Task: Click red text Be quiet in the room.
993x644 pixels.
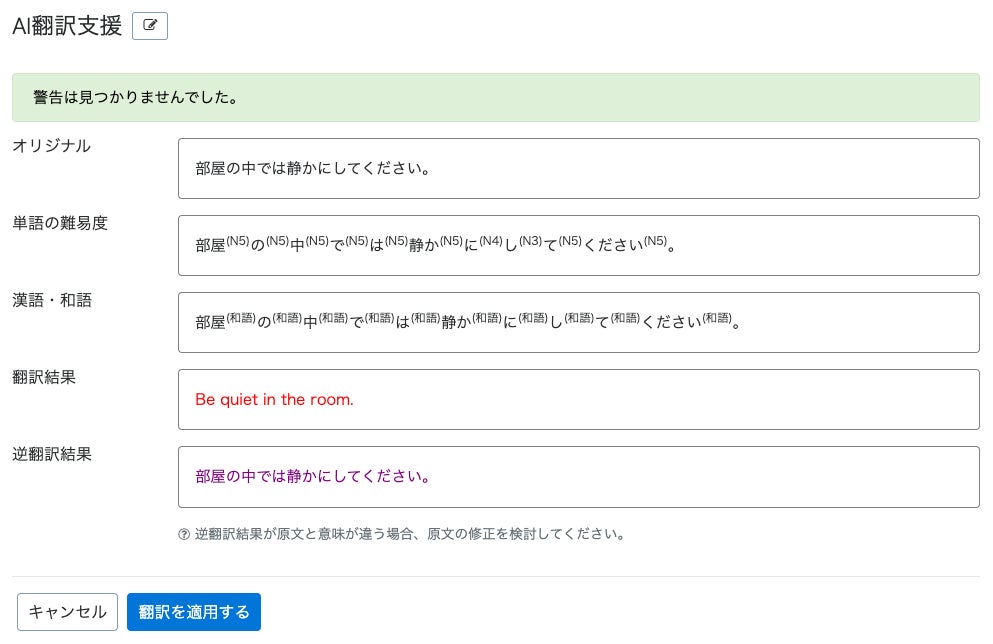Action: pos(274,400)
